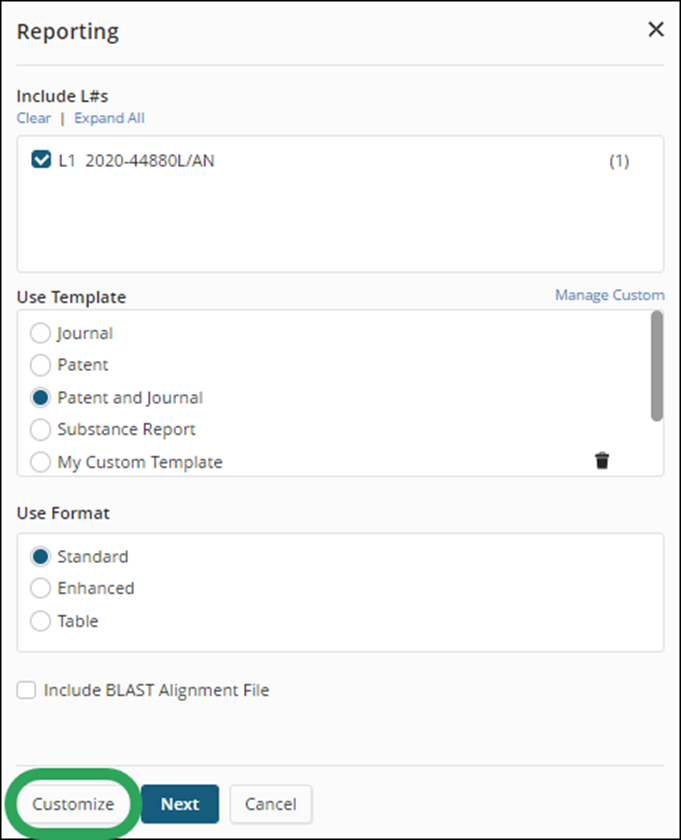
Task: Cancel the reporting dialog
Action: (271, 804)
